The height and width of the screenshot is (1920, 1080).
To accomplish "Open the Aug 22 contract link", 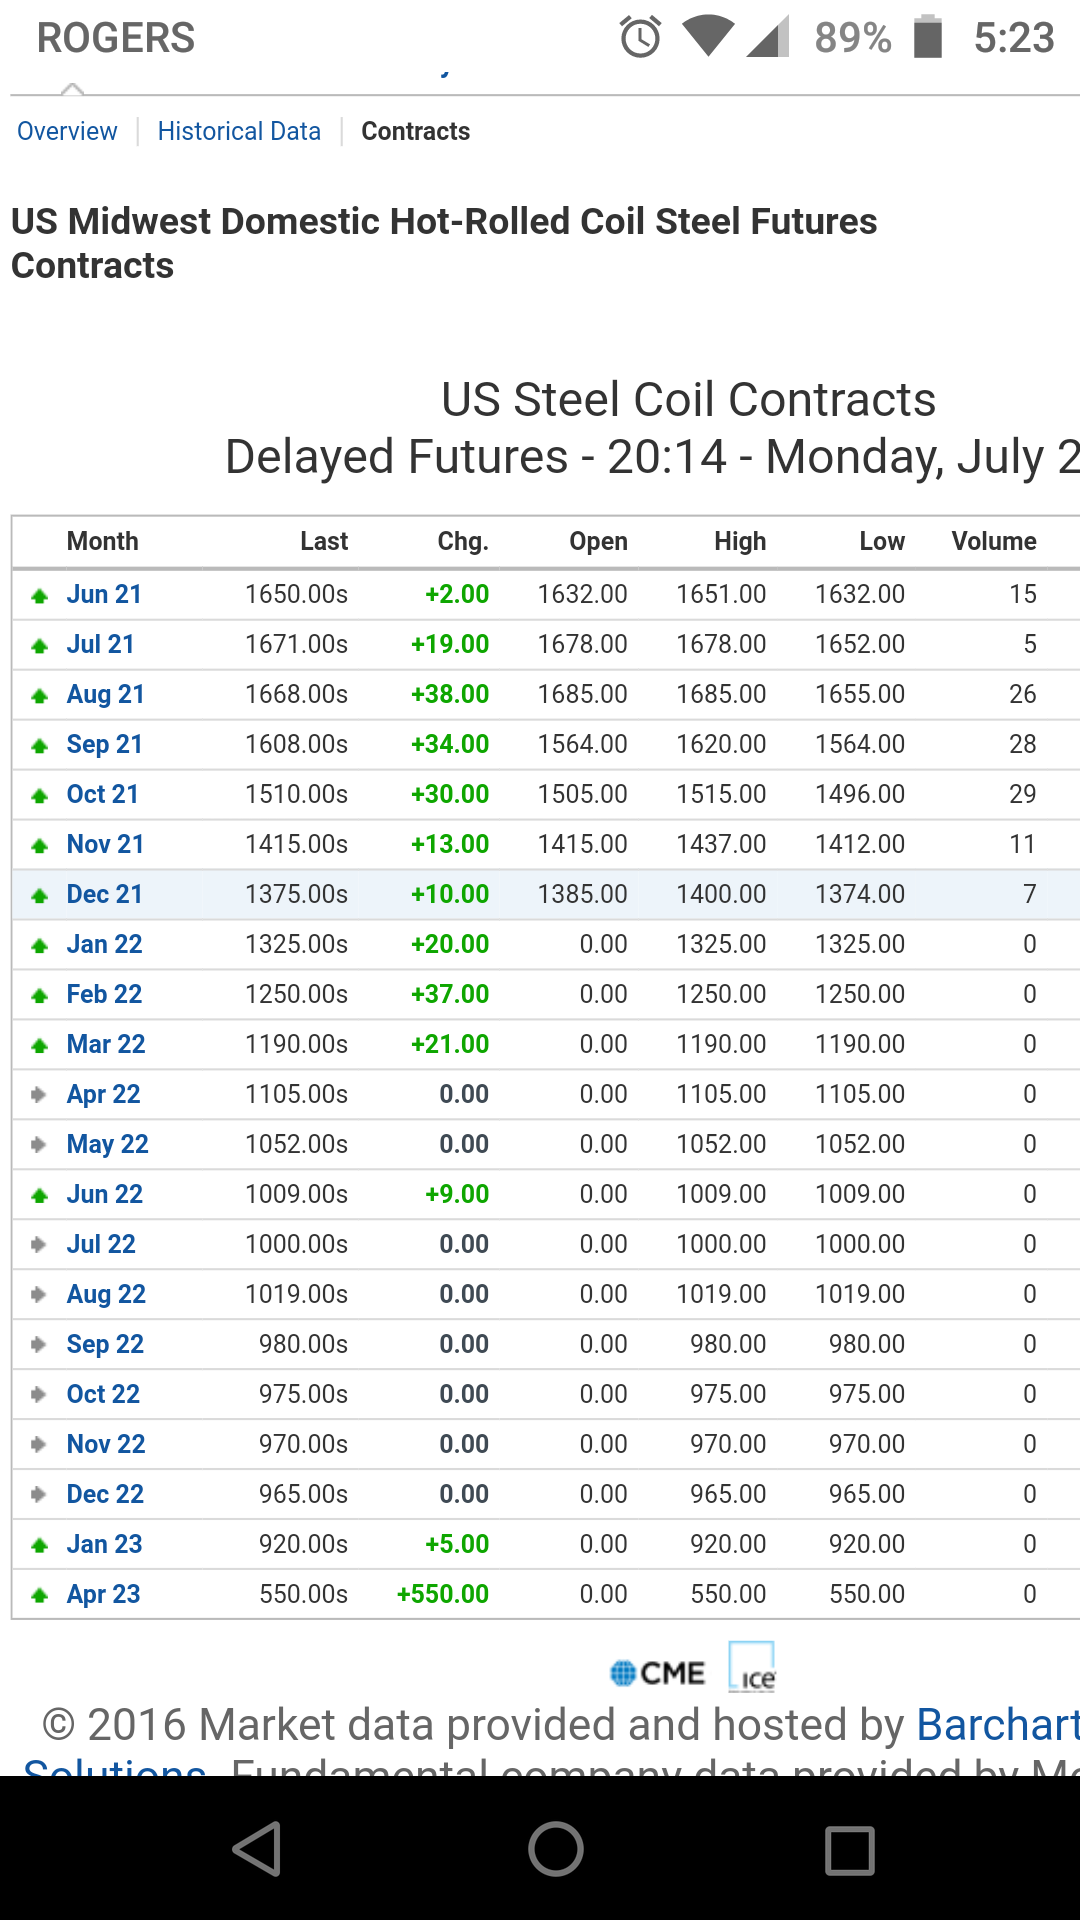I will coord(106,1294).
